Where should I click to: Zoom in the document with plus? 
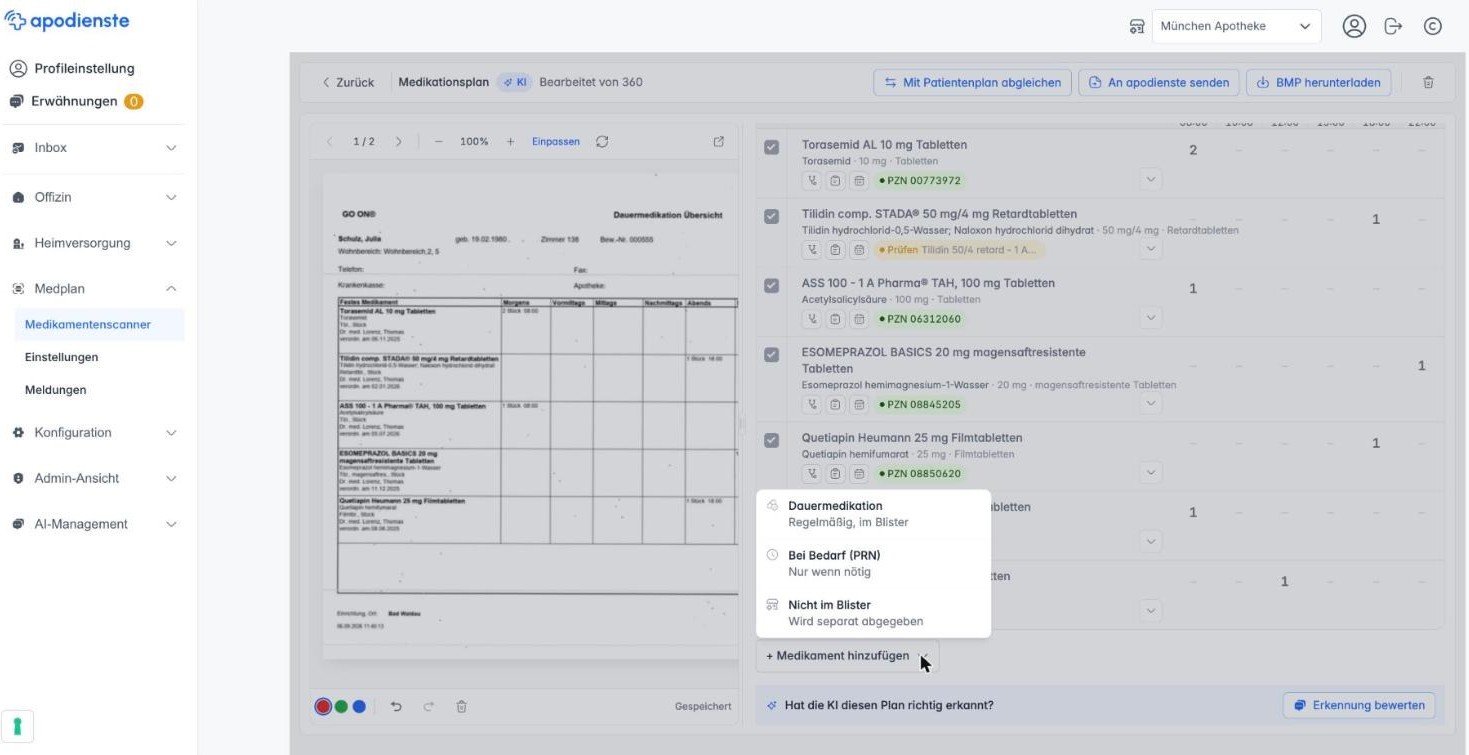(510, 142)
